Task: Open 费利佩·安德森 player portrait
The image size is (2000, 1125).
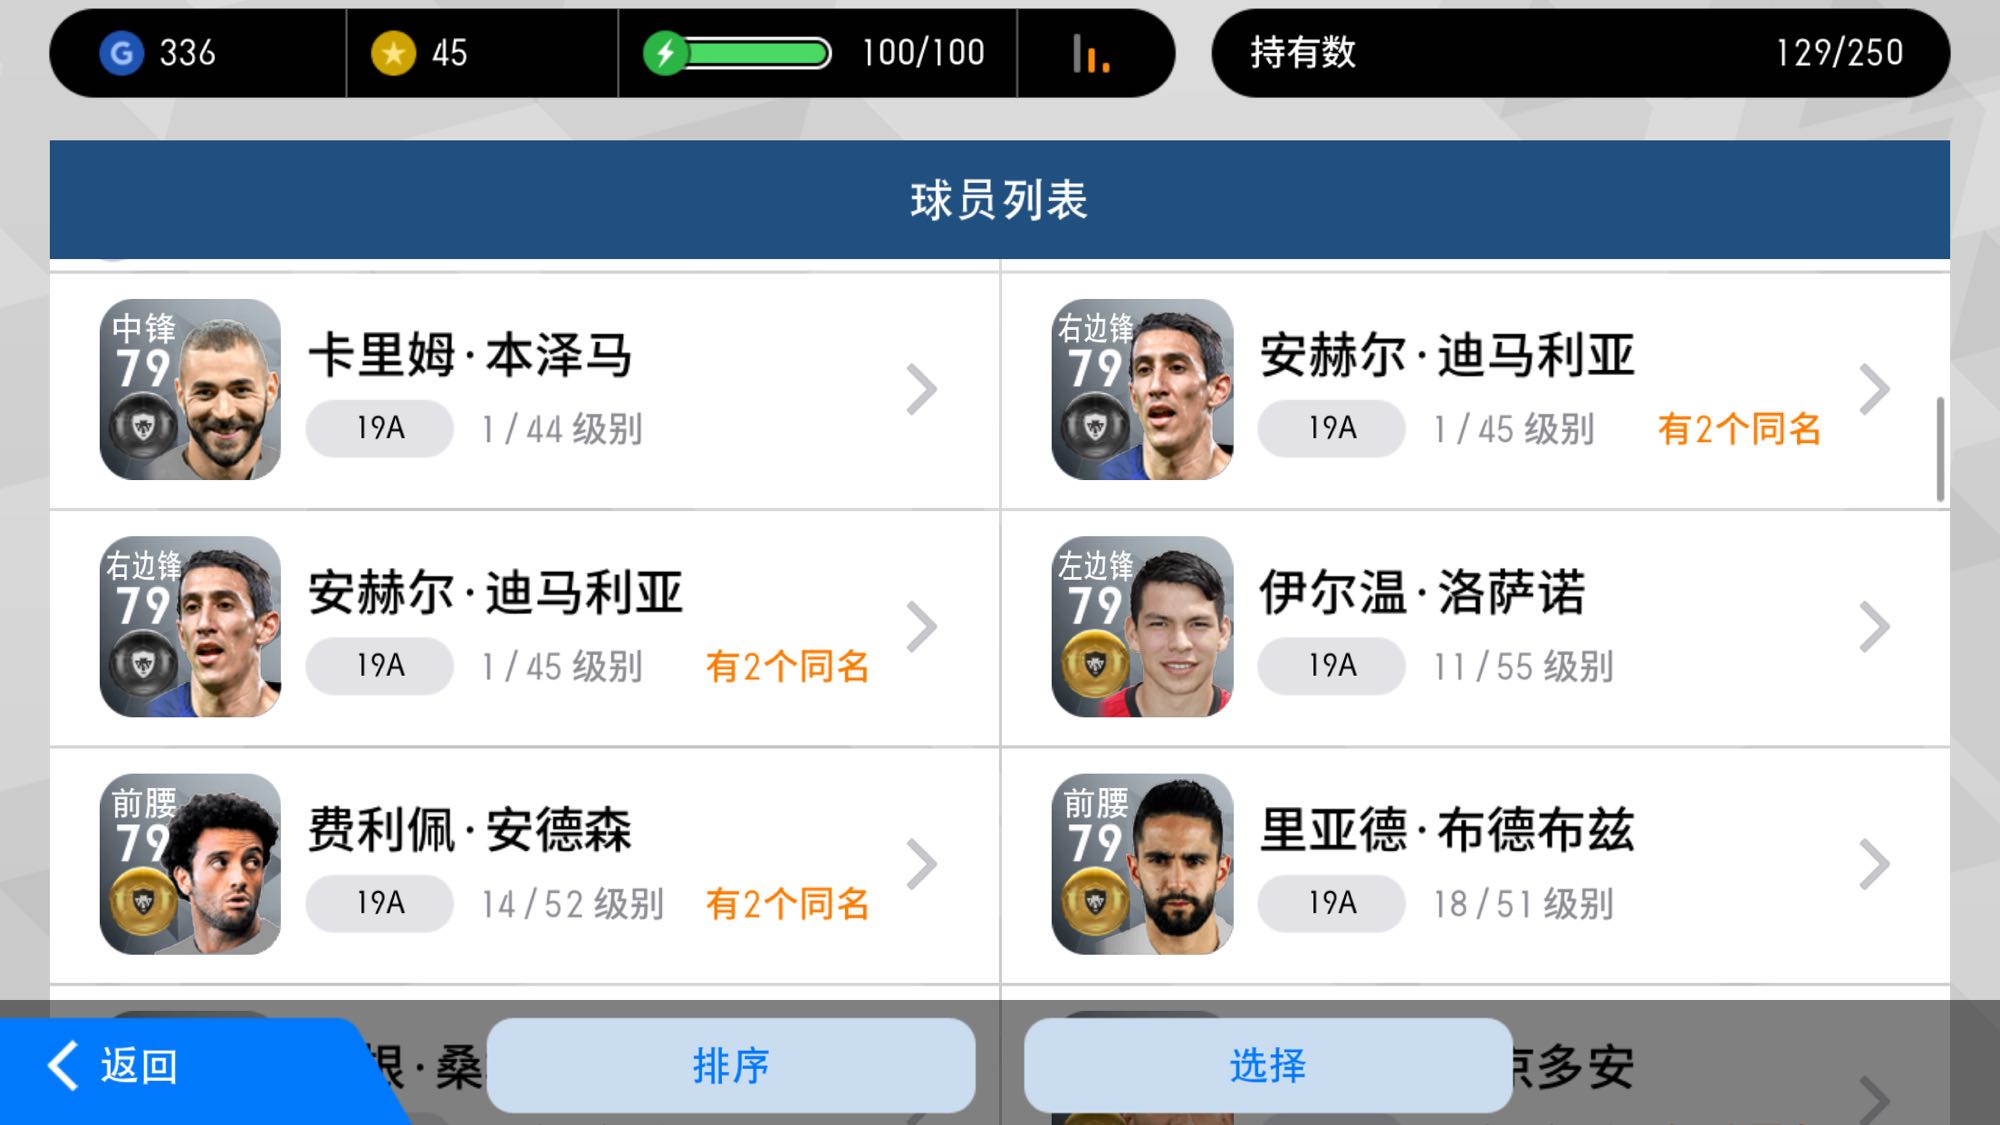Action: (190, 864)
